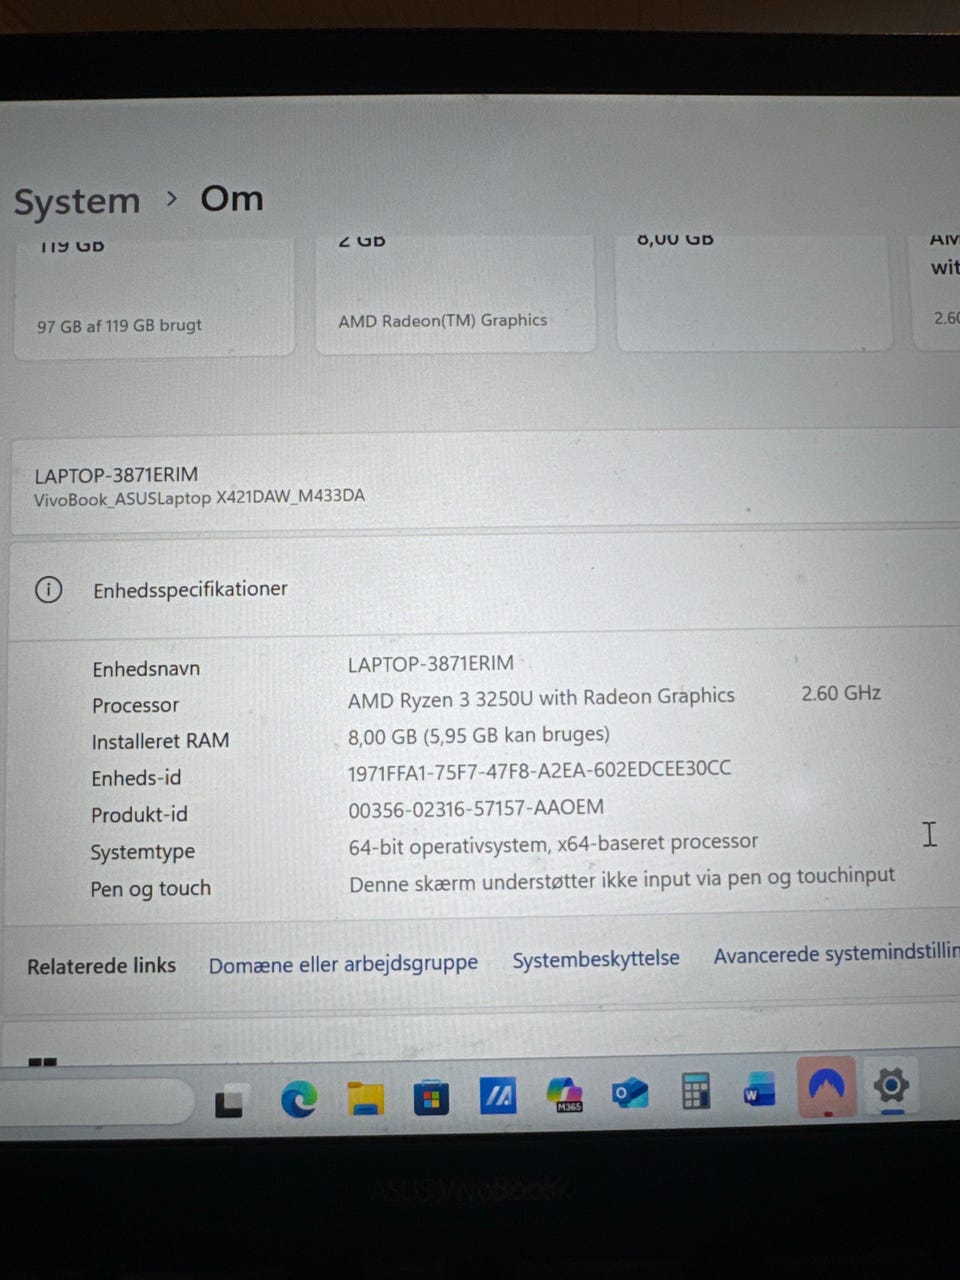Click the 00356-02316-57157-AAOEM product ID
This screenshot has width=960, height=1280.
pyautogui.click(x=476, y=809)
